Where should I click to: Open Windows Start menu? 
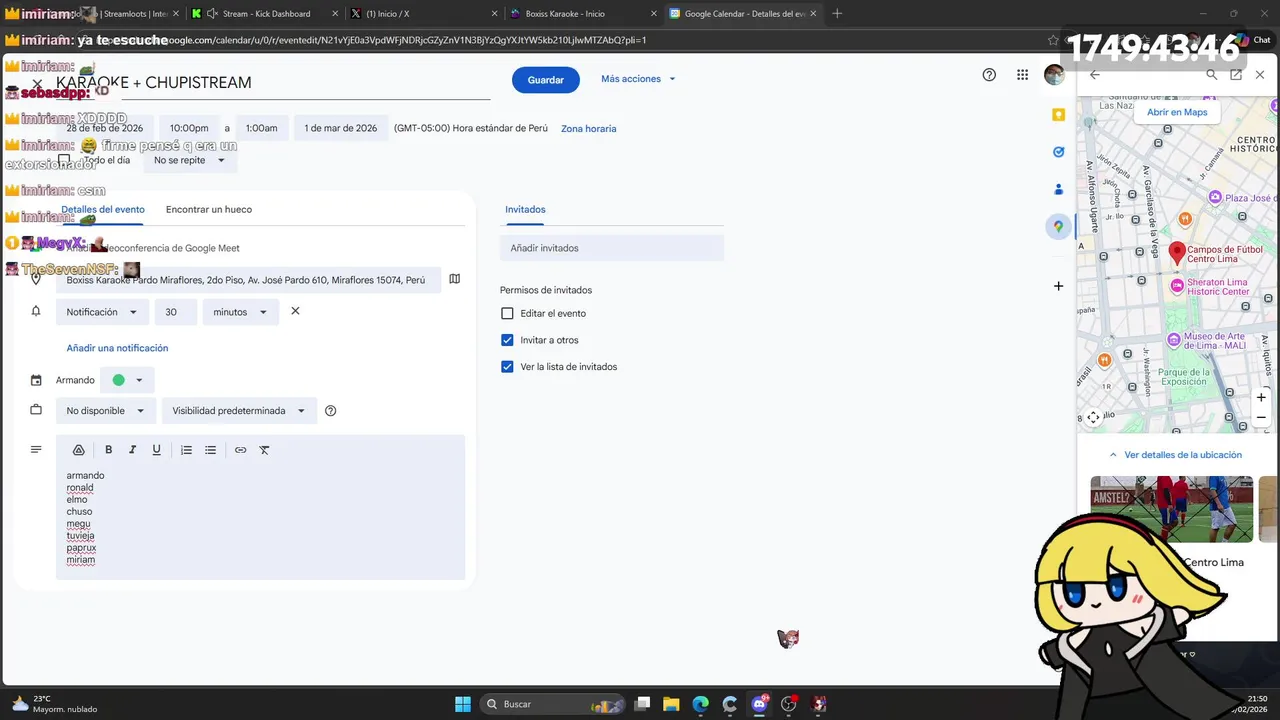click(x=463, y=704)
